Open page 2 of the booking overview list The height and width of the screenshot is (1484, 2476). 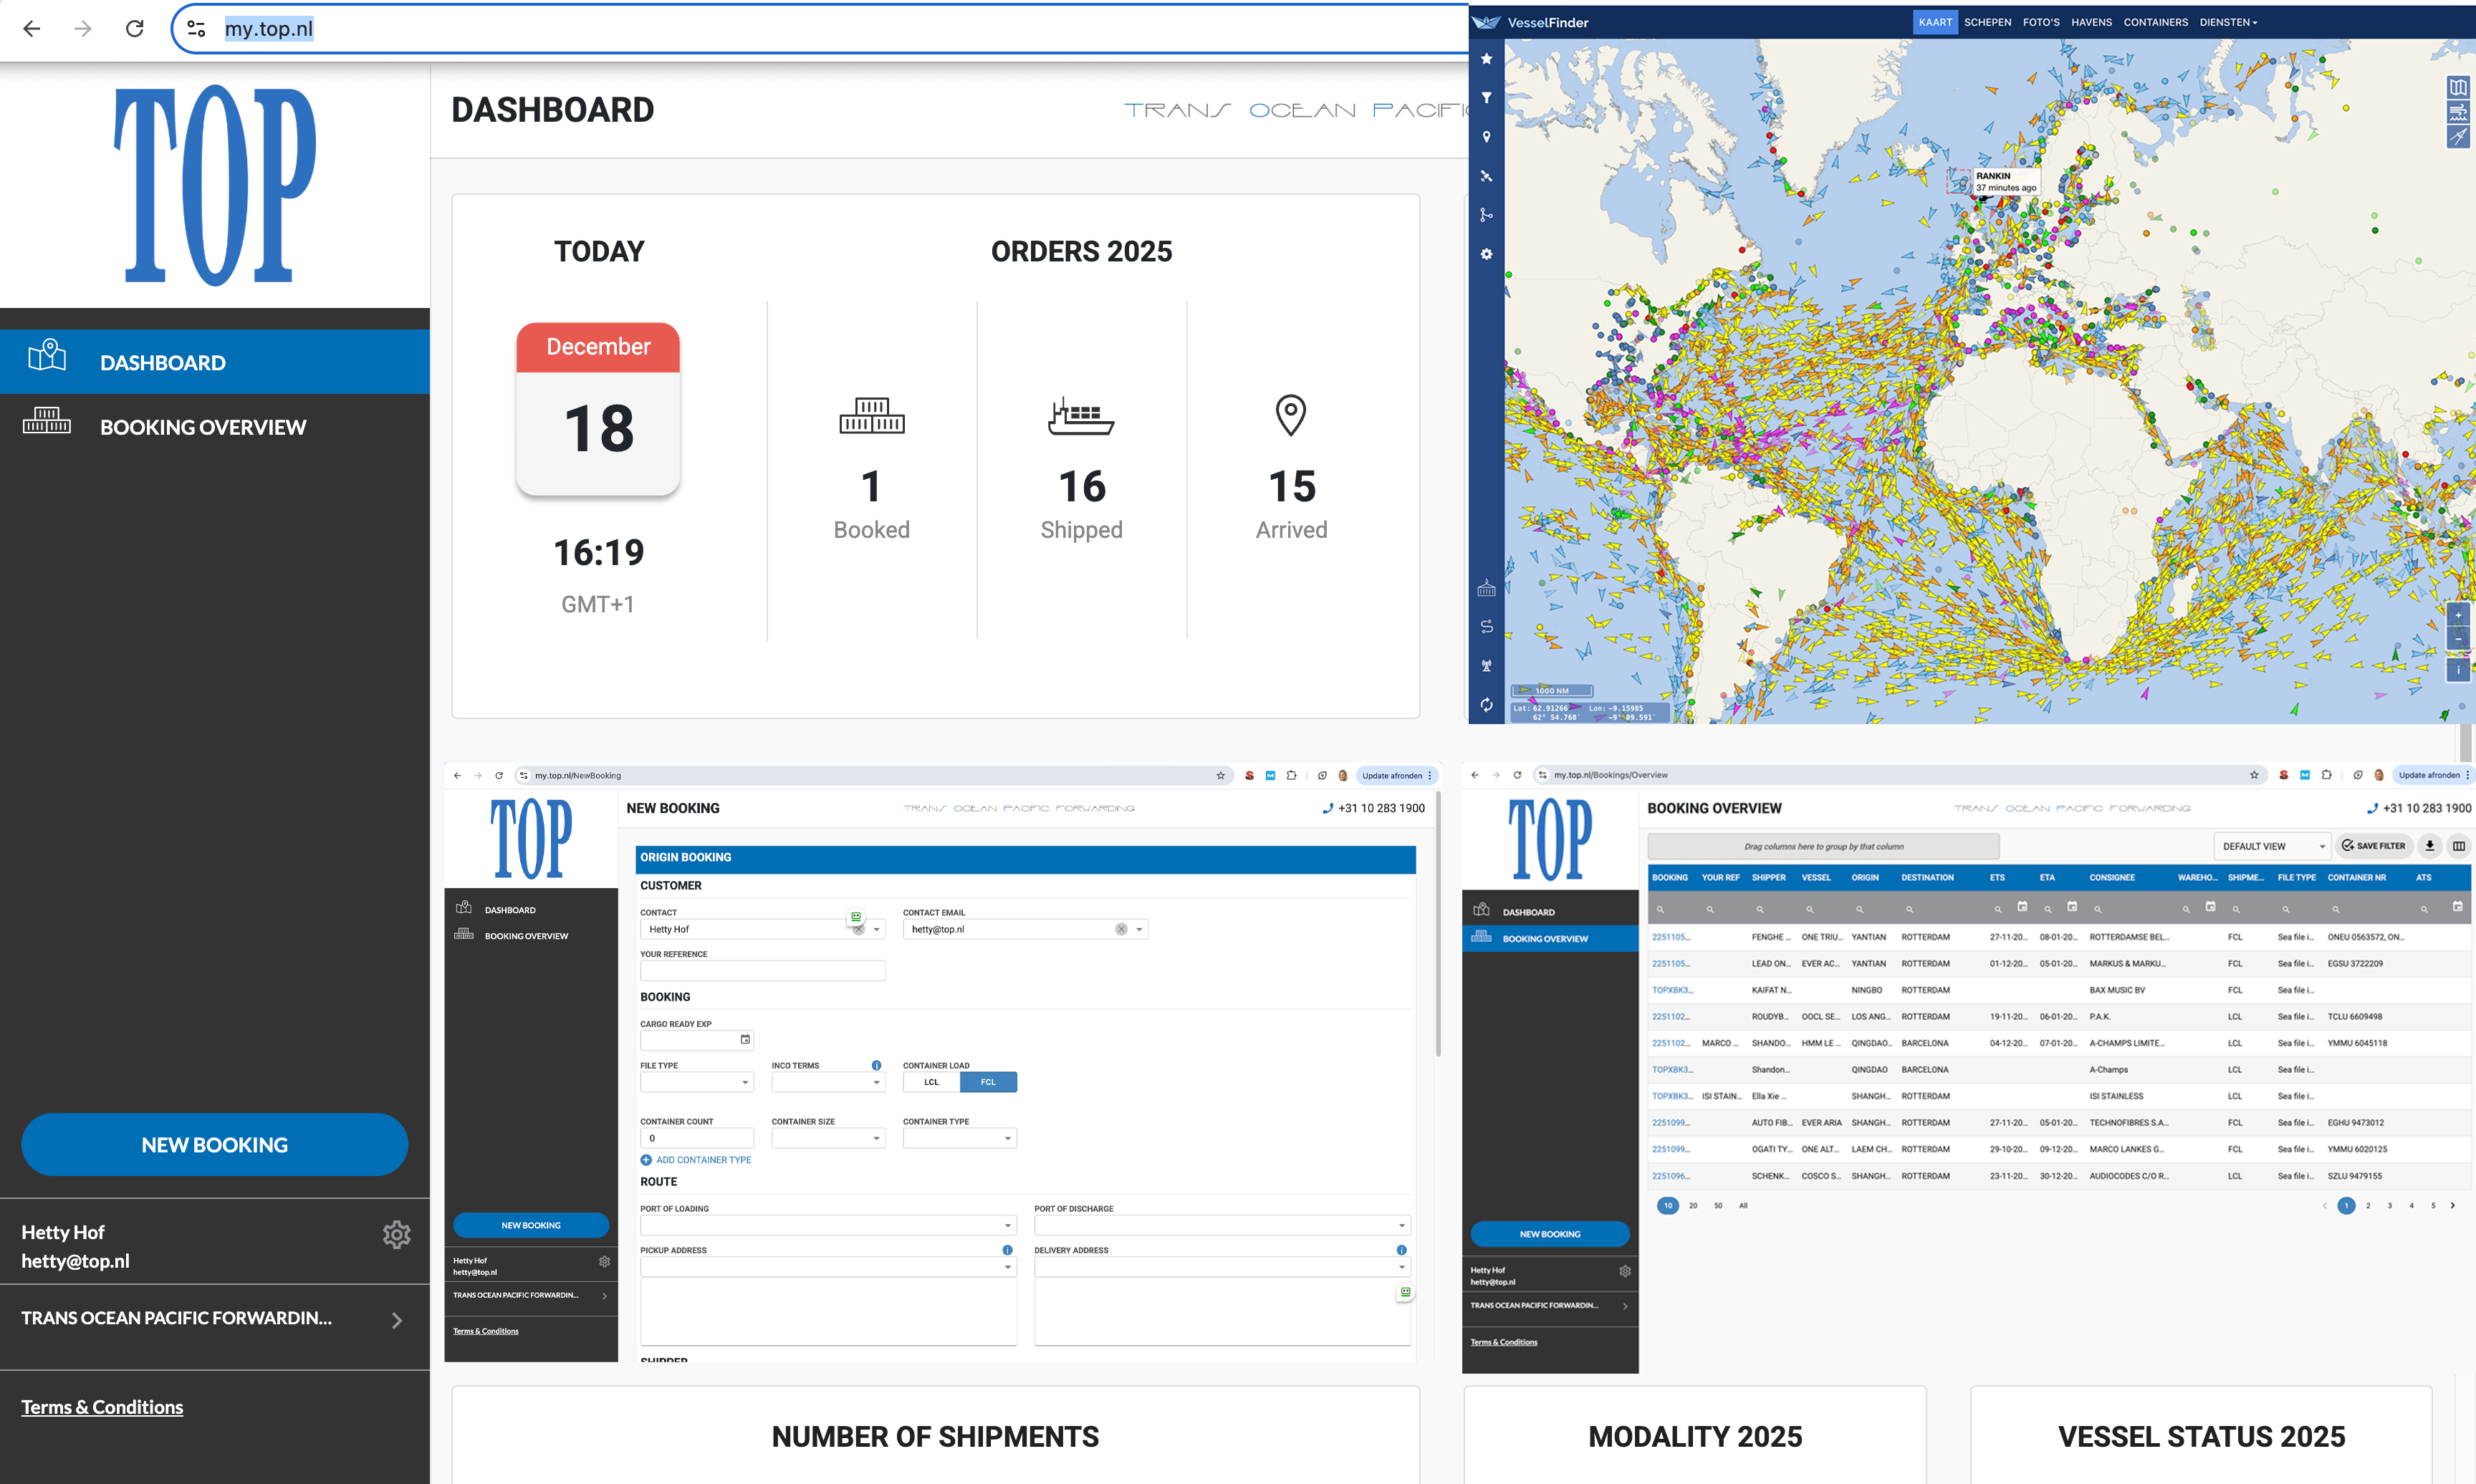(x=2368, y=1206)
